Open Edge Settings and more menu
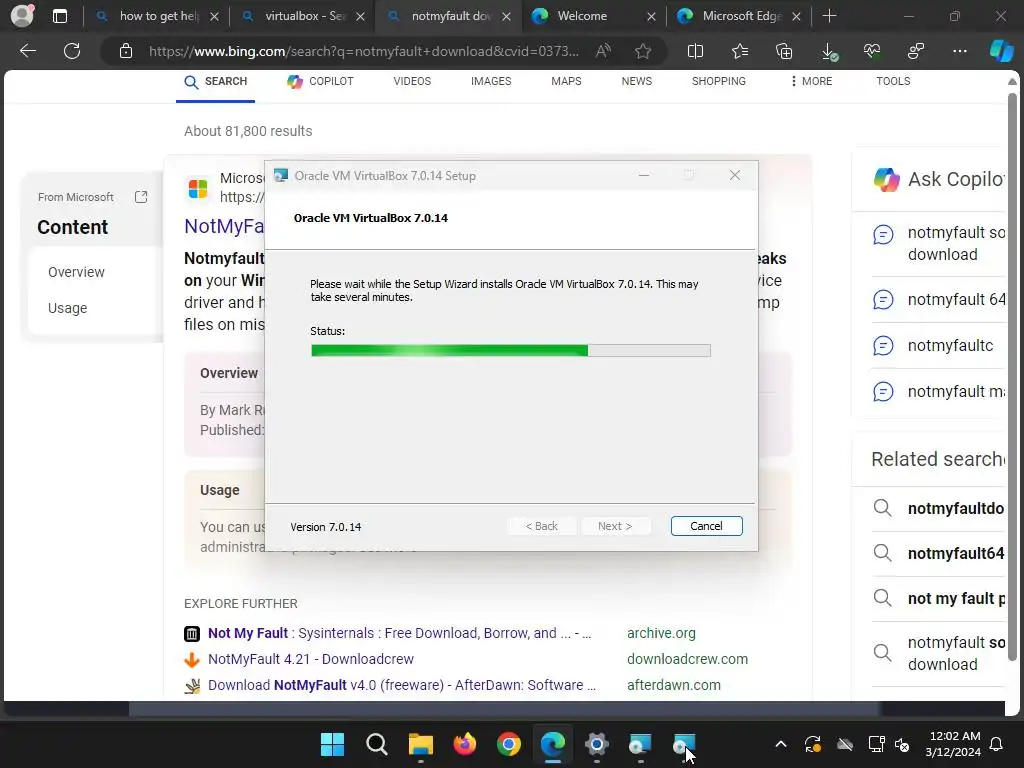 pyautogui.click(x=959, y=51)
